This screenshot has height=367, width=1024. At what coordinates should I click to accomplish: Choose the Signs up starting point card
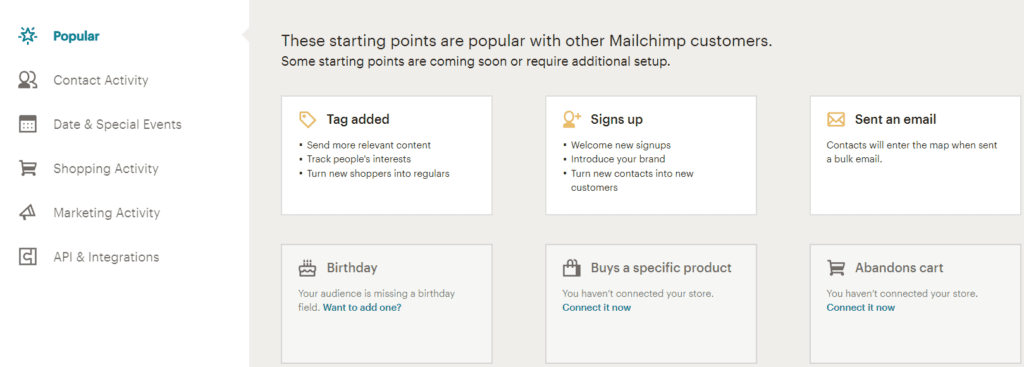[651, 155]
